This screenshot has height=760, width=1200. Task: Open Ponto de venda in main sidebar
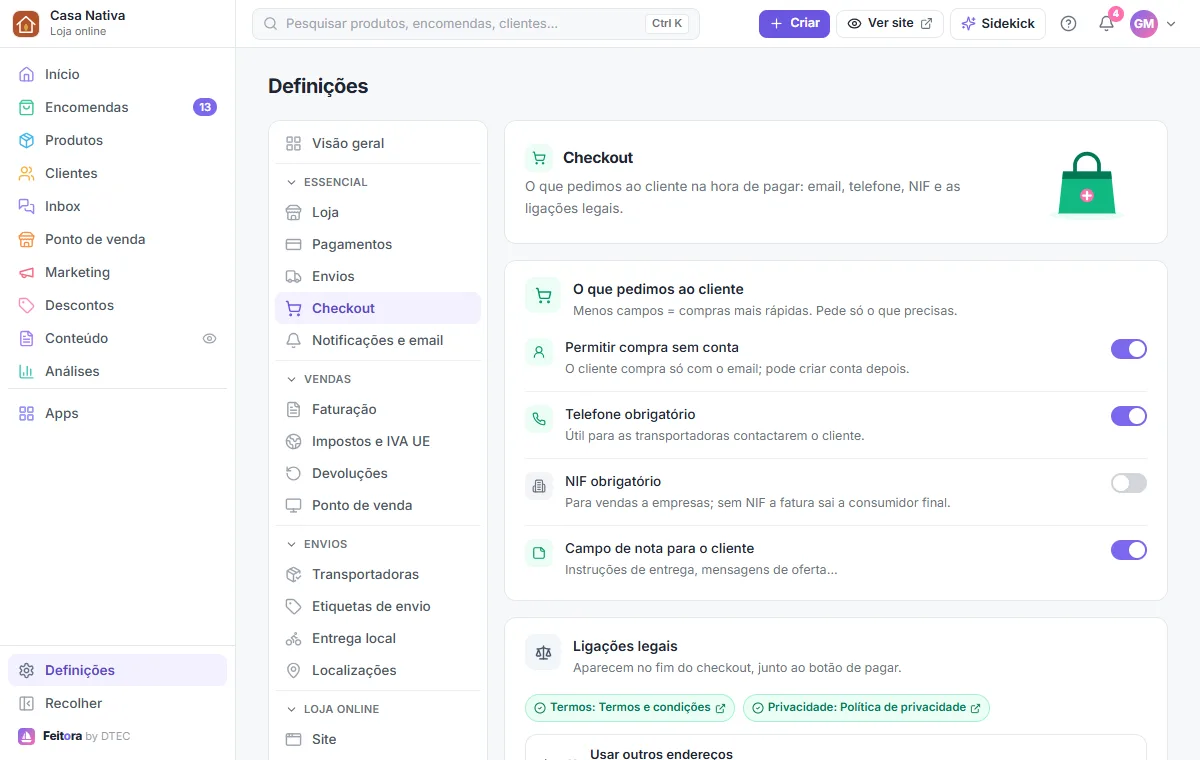click(x=118, y=239)
